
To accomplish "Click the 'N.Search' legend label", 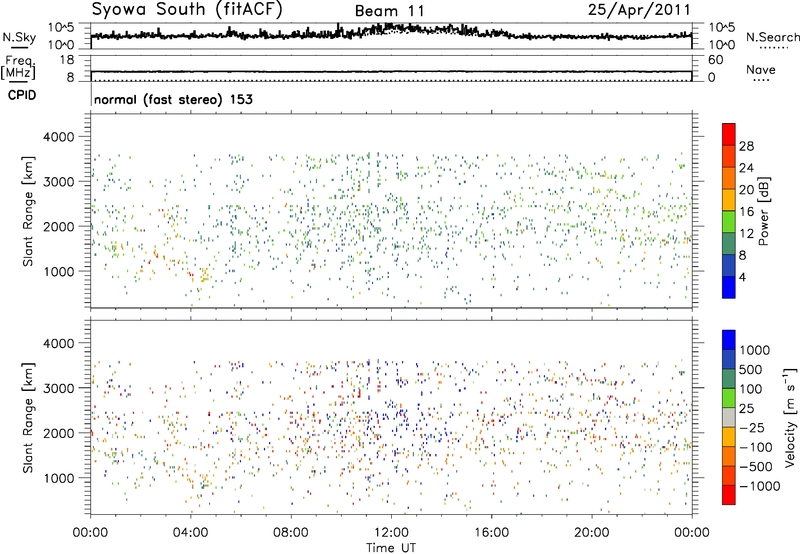I will [772, 37].
